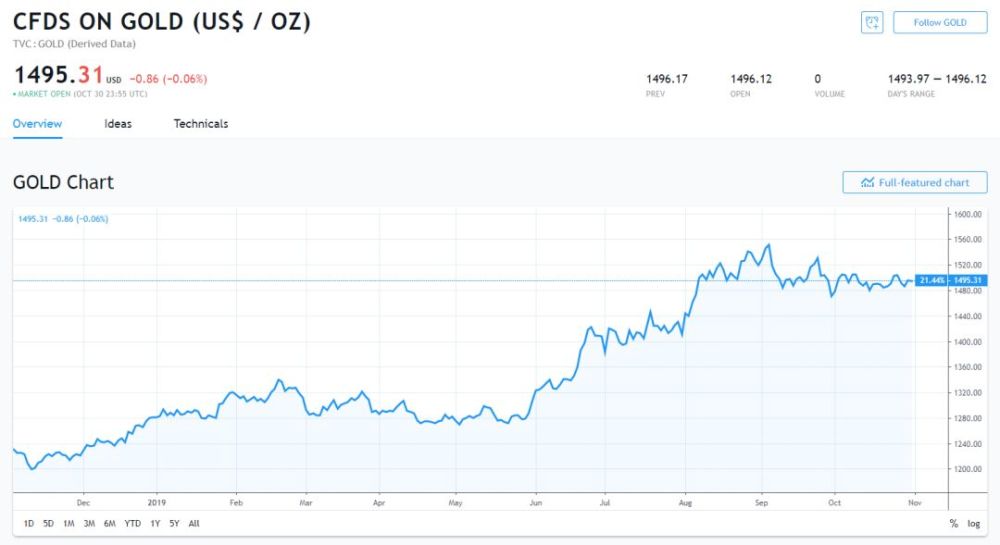
Task: Click the chart icon in Full-featured chart button
Action: [867, 182]
